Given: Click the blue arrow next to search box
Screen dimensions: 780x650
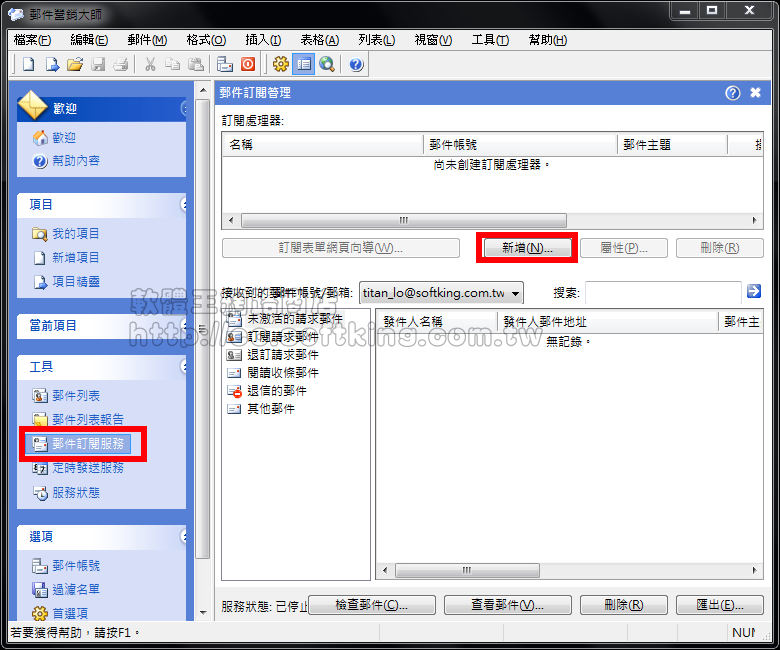Looking at the screenshot, I should [754, 291].
